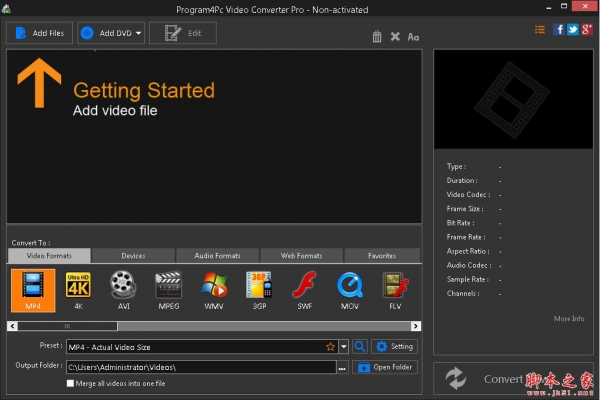Click the Add Files button
Viewport: 600px width, 400px height.
click(x=39, y=33)
